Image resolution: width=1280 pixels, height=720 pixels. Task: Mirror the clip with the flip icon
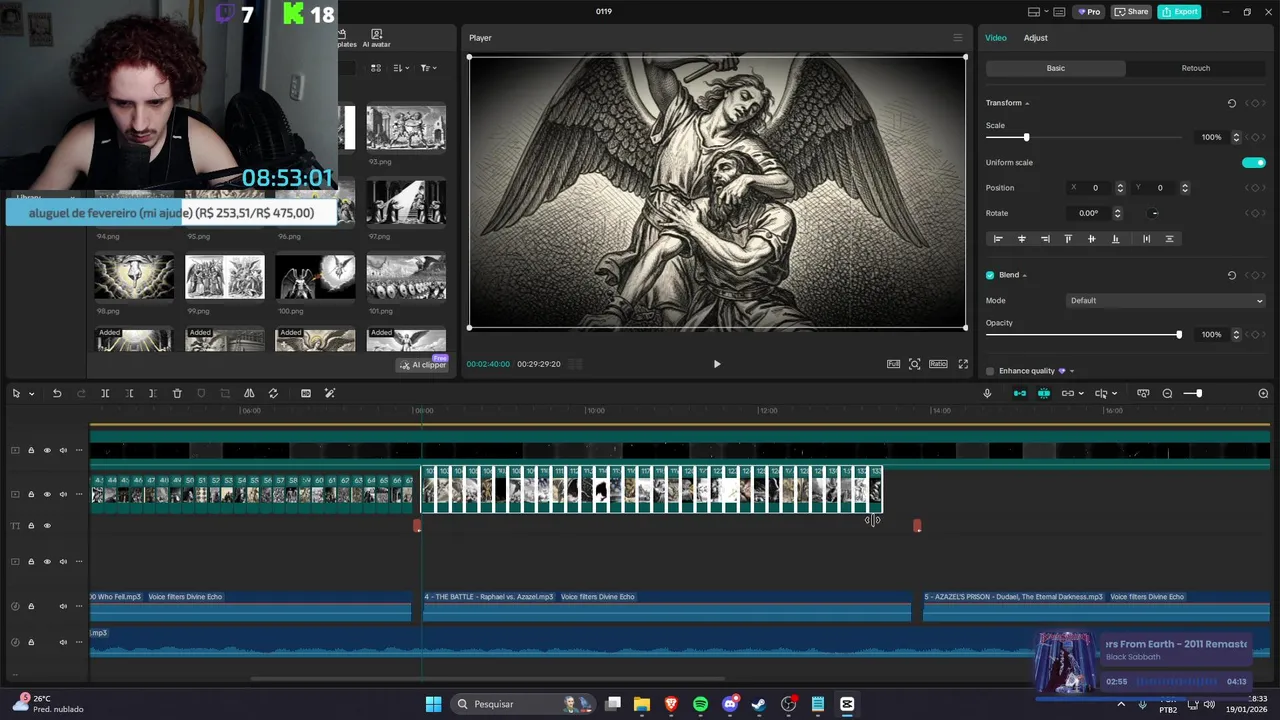pos(249,393)
